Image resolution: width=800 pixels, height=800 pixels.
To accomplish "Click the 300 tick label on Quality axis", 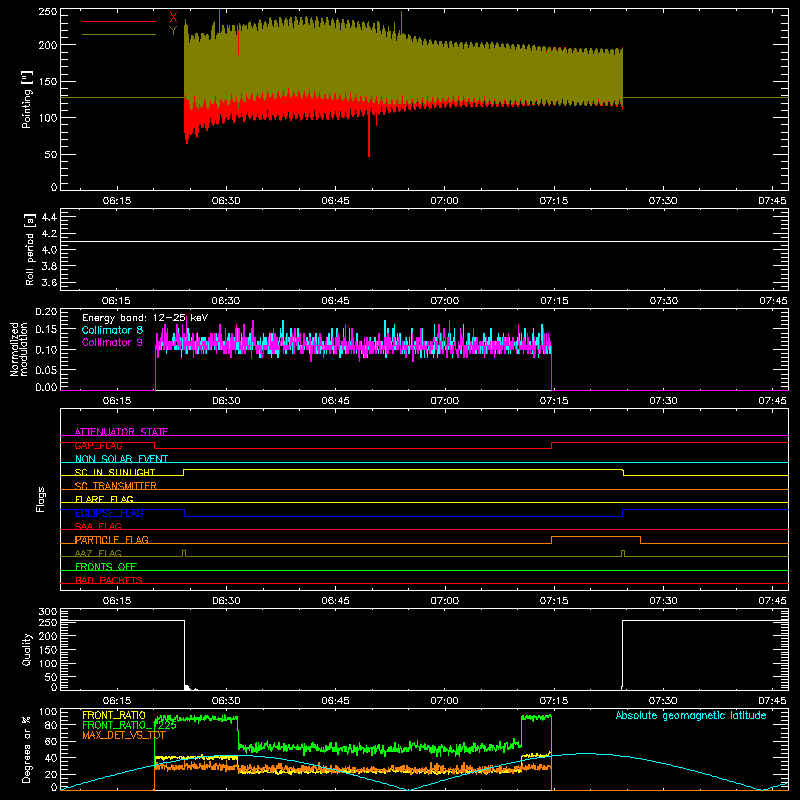I will point(47,612).
